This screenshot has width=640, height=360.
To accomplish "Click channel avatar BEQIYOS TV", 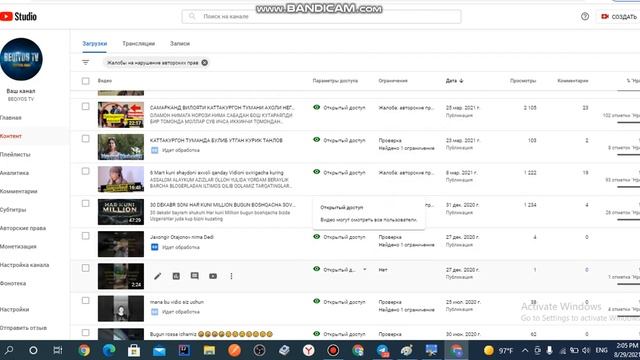I will (x=21, y=59).
